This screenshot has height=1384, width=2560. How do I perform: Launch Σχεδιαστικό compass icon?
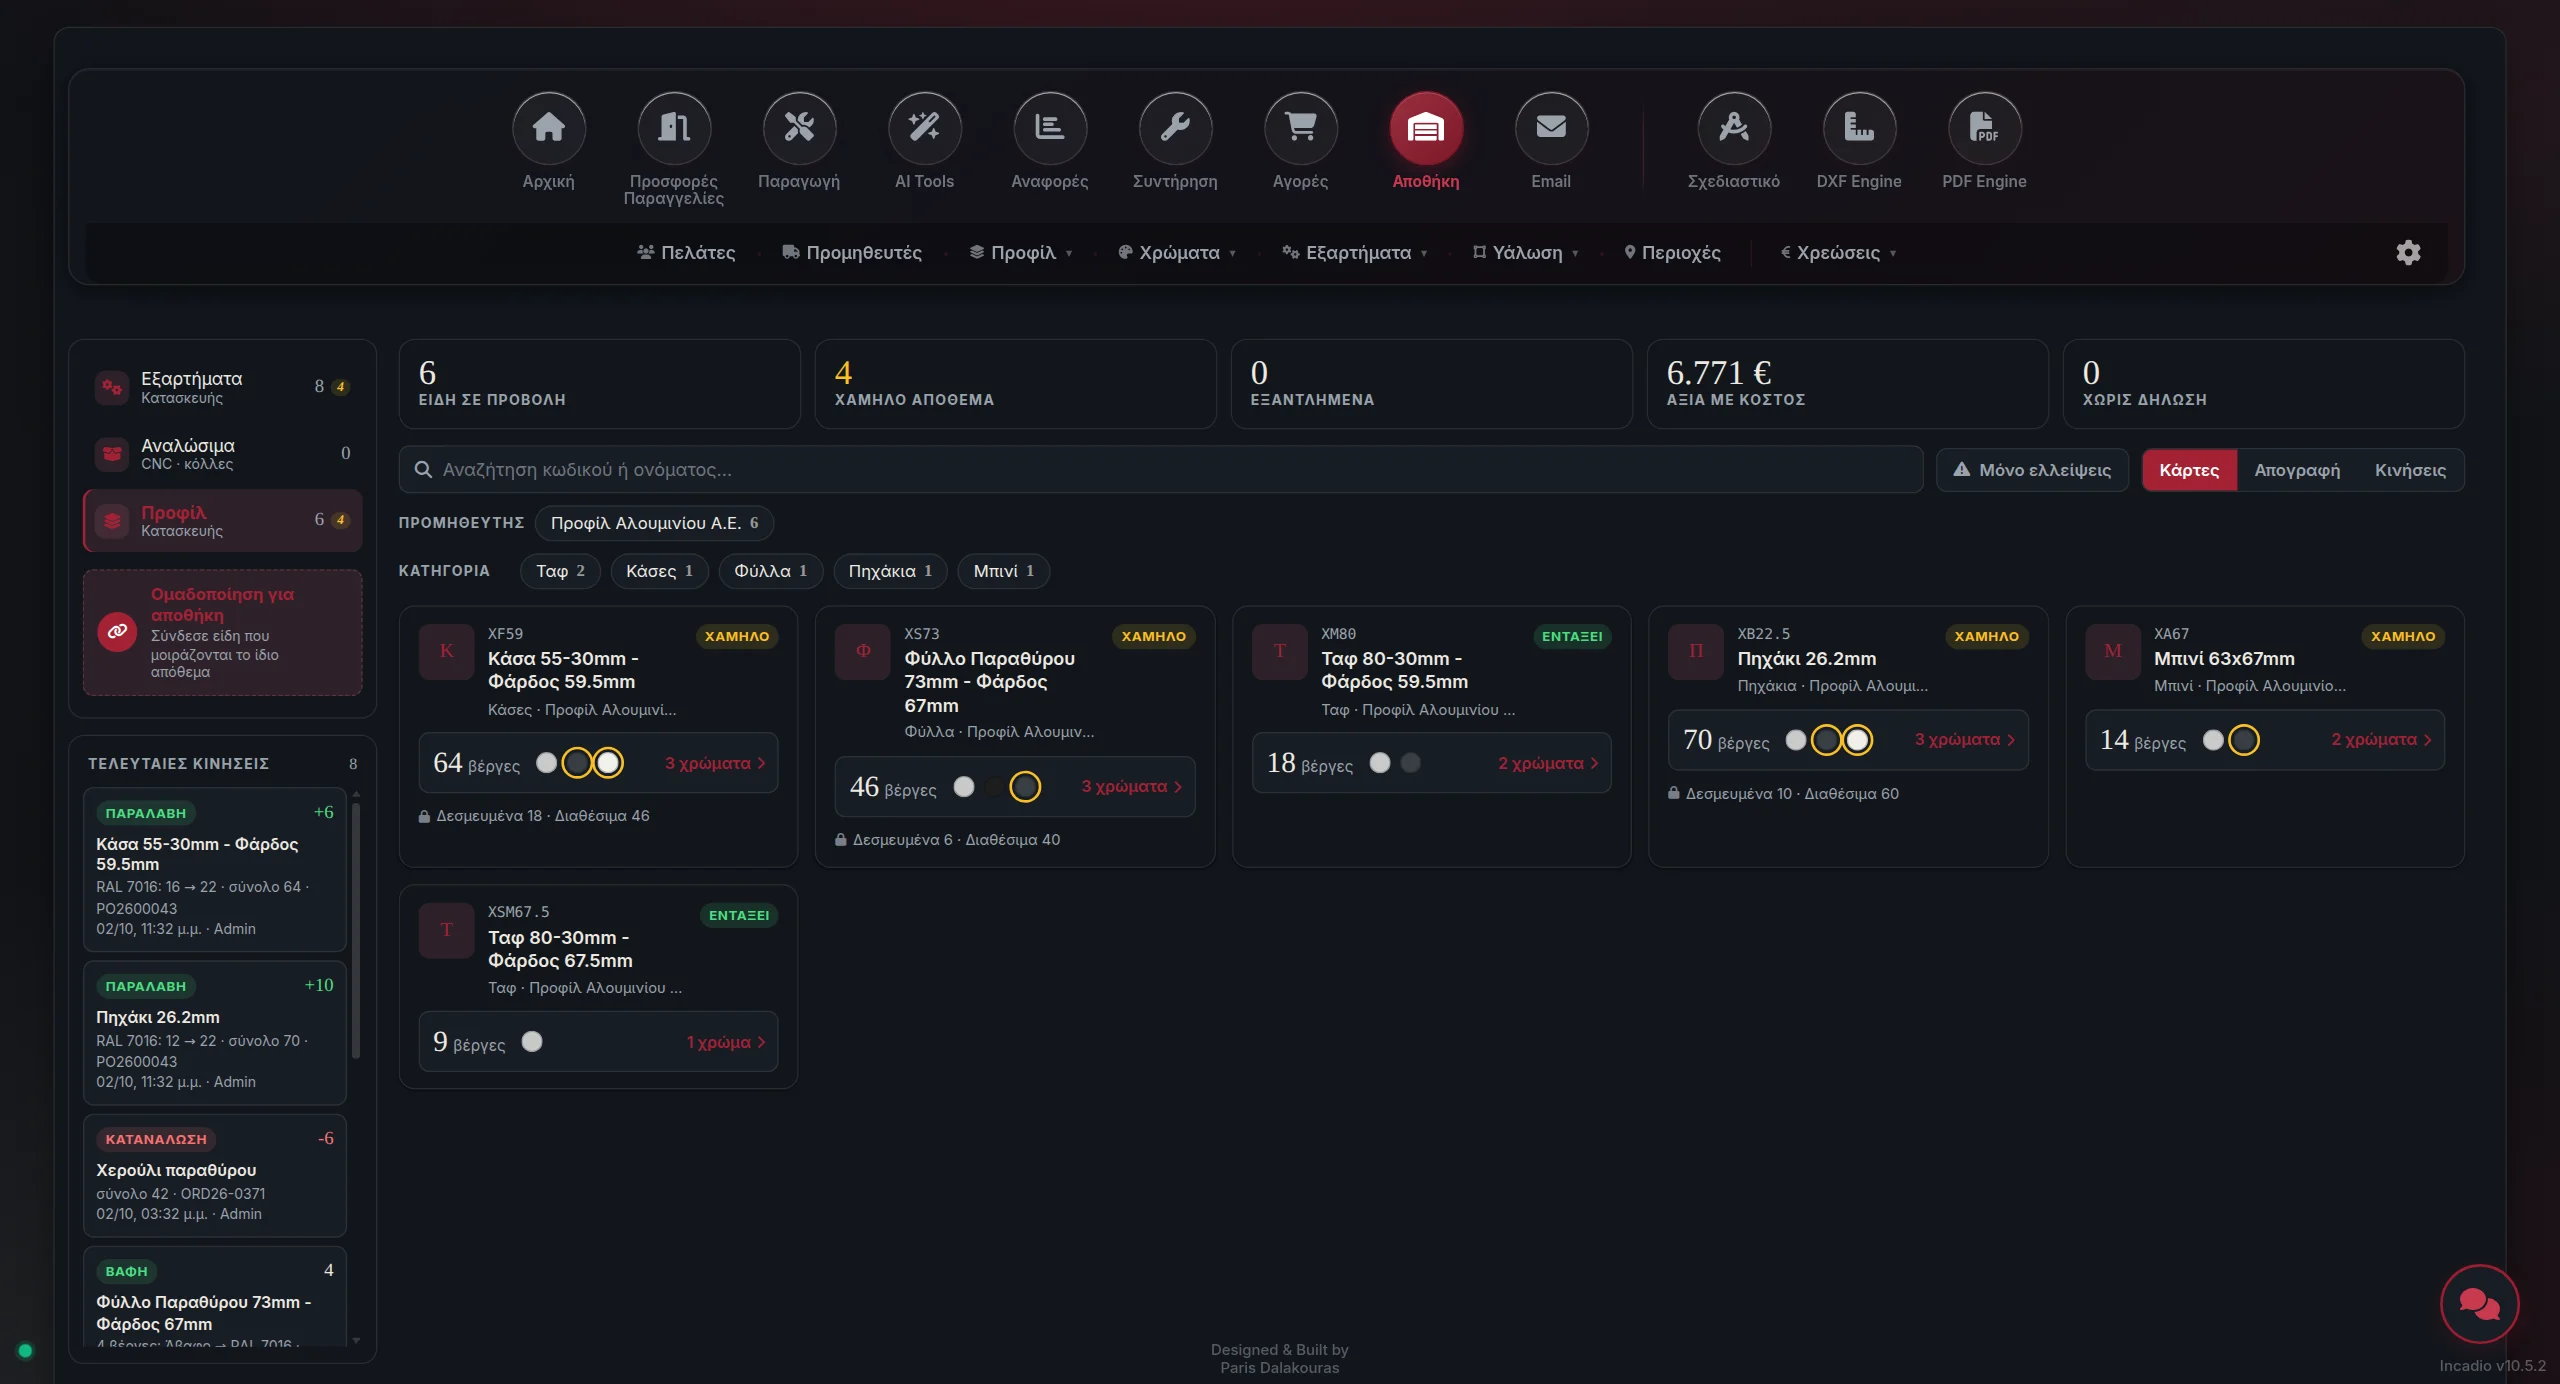pyautogui.click(x=1734, y=127)
